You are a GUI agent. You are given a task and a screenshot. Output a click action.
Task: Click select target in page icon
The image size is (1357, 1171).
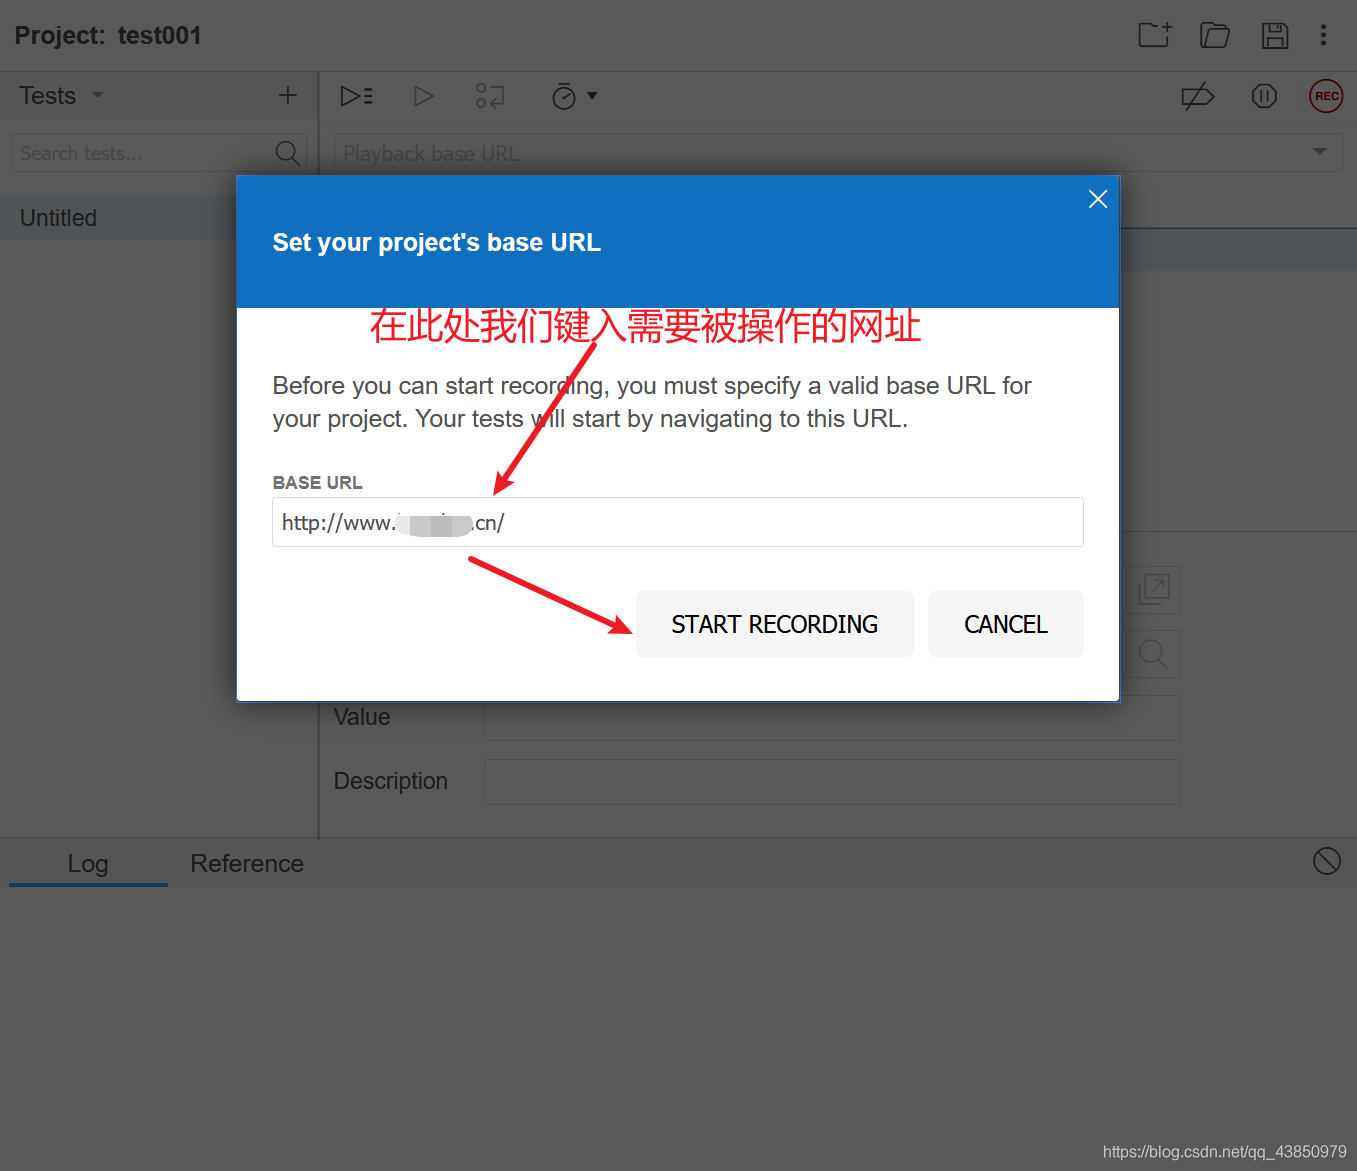[1154, 590]
